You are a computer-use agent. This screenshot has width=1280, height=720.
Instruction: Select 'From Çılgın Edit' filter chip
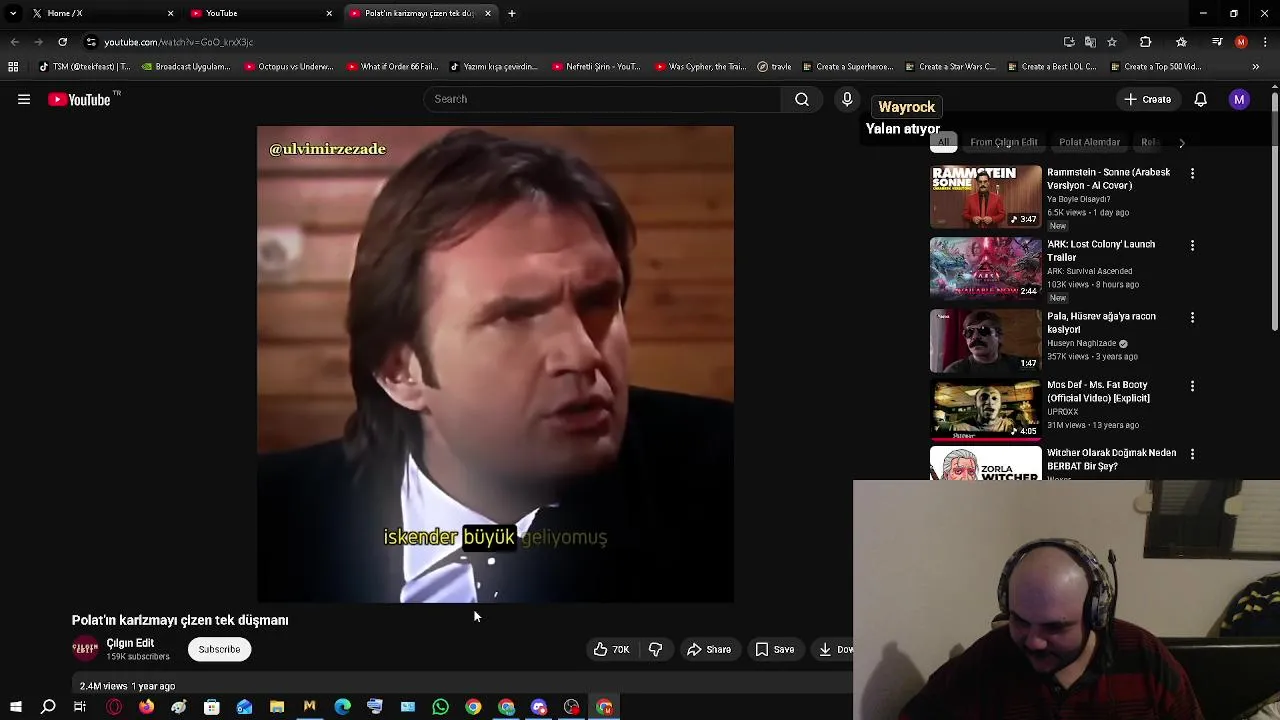click(1003, 142)
